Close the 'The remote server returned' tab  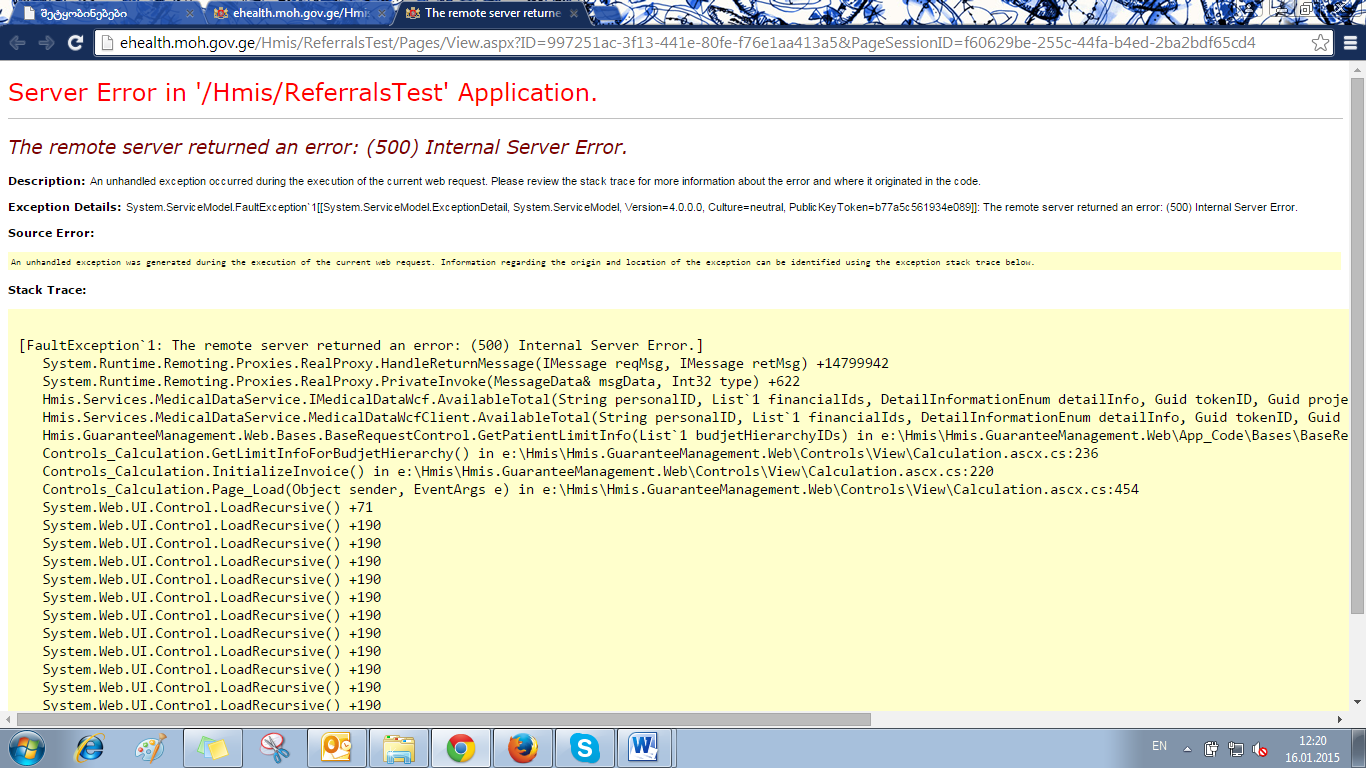click(576, 13)
